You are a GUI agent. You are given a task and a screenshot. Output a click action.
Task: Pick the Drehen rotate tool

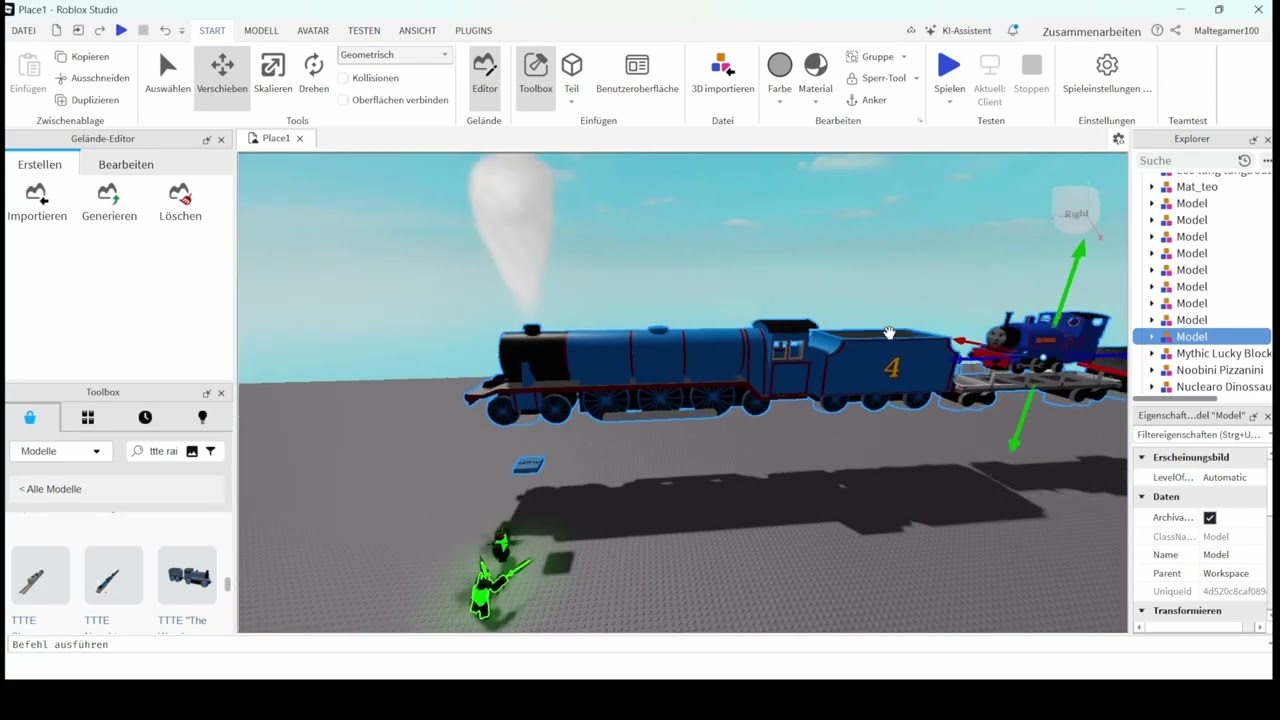coord(314,75)
